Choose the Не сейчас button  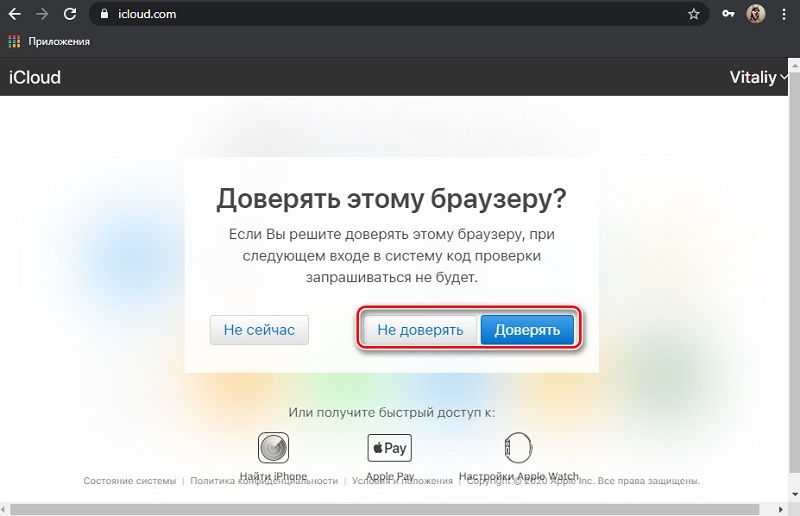259,330
